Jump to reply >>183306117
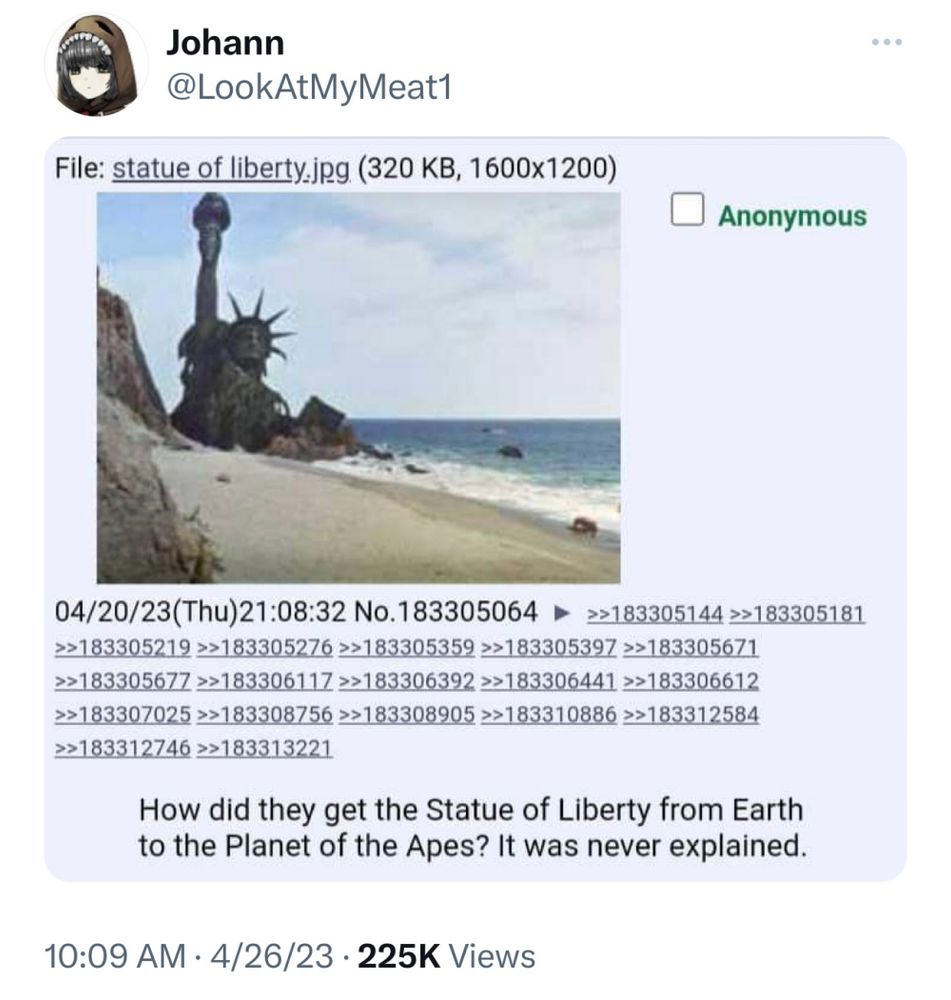The height and width of the screenshot is (1000, 951). 265,681
